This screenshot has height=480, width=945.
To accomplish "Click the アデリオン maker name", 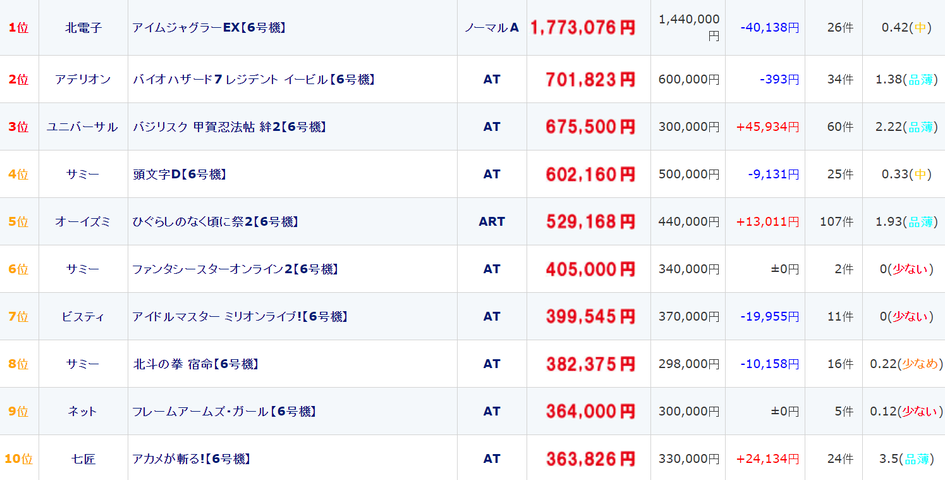I will coord(83,79).
